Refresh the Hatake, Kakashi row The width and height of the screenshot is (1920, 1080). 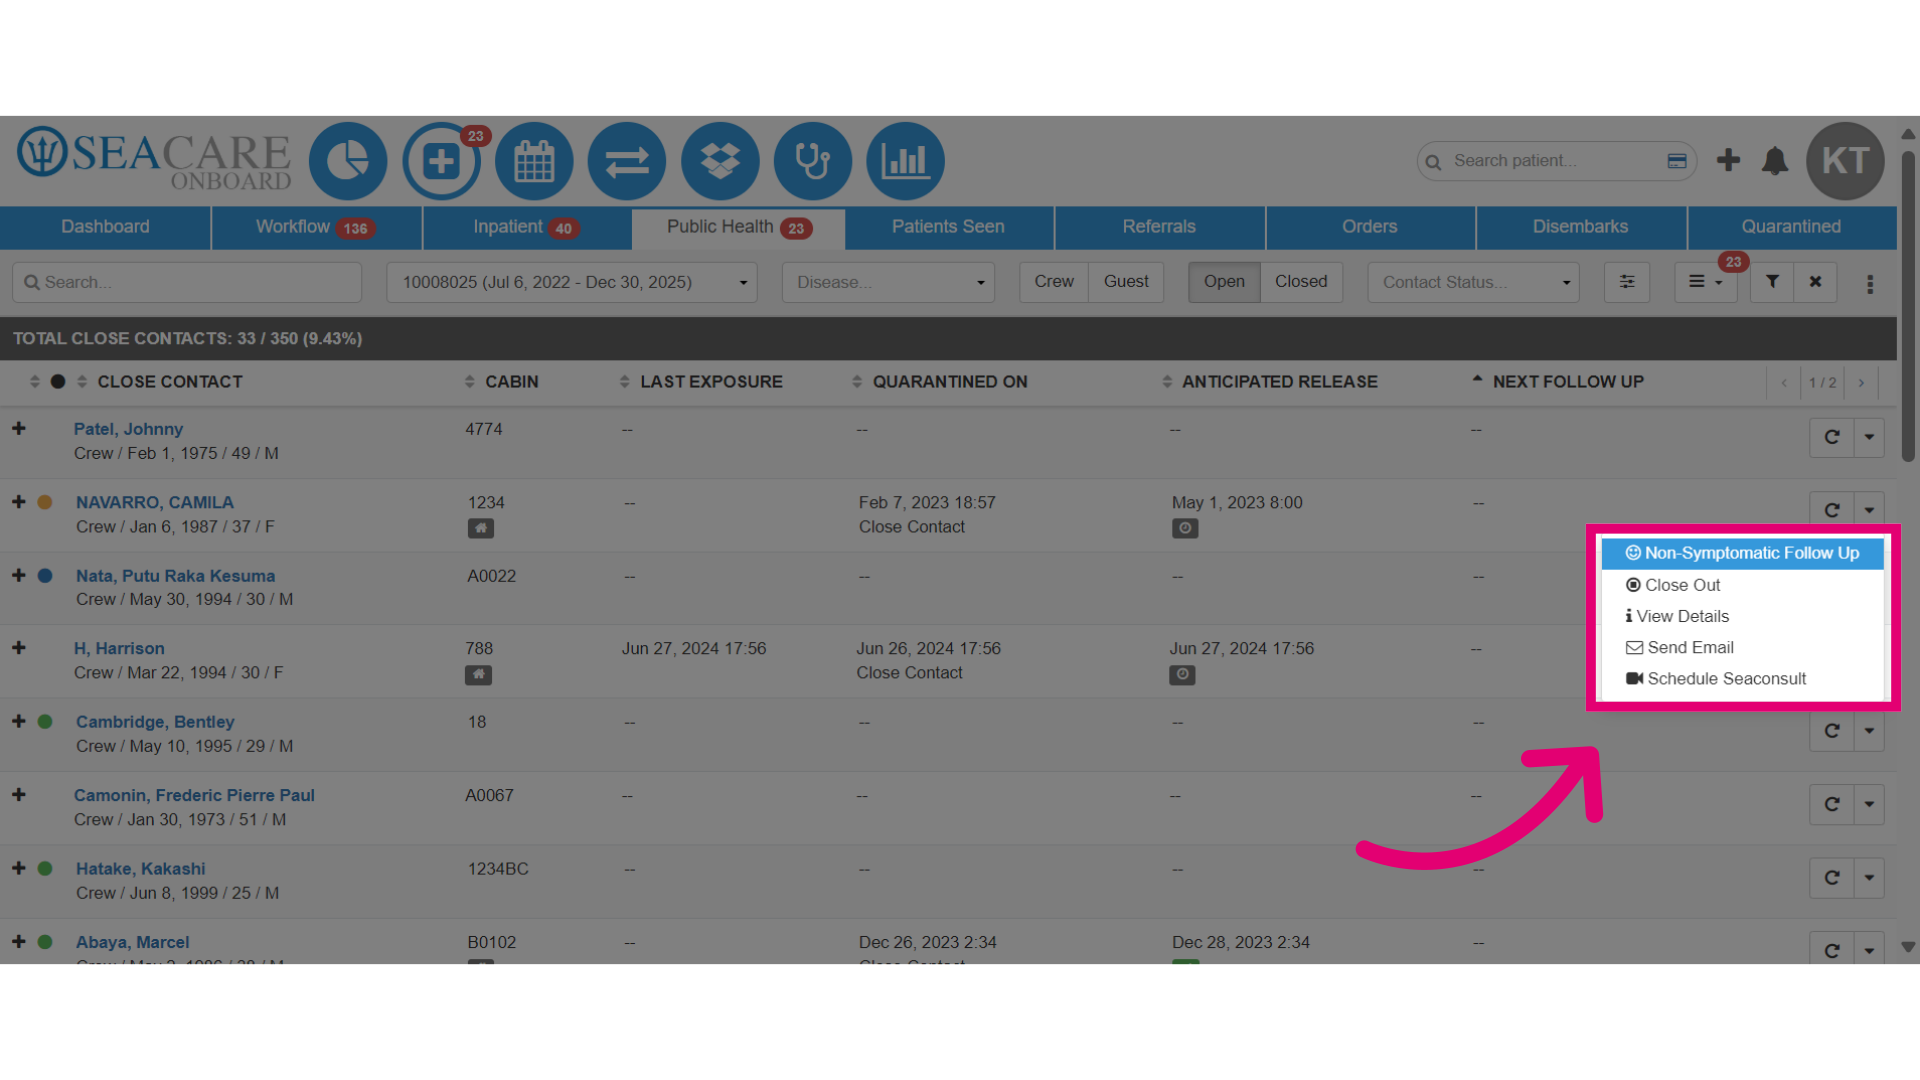[x=1832, y=877]
